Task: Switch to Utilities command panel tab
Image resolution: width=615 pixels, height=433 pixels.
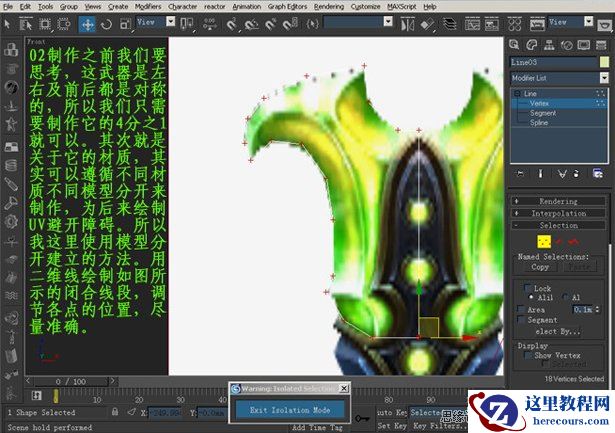Action: point(601,45)
